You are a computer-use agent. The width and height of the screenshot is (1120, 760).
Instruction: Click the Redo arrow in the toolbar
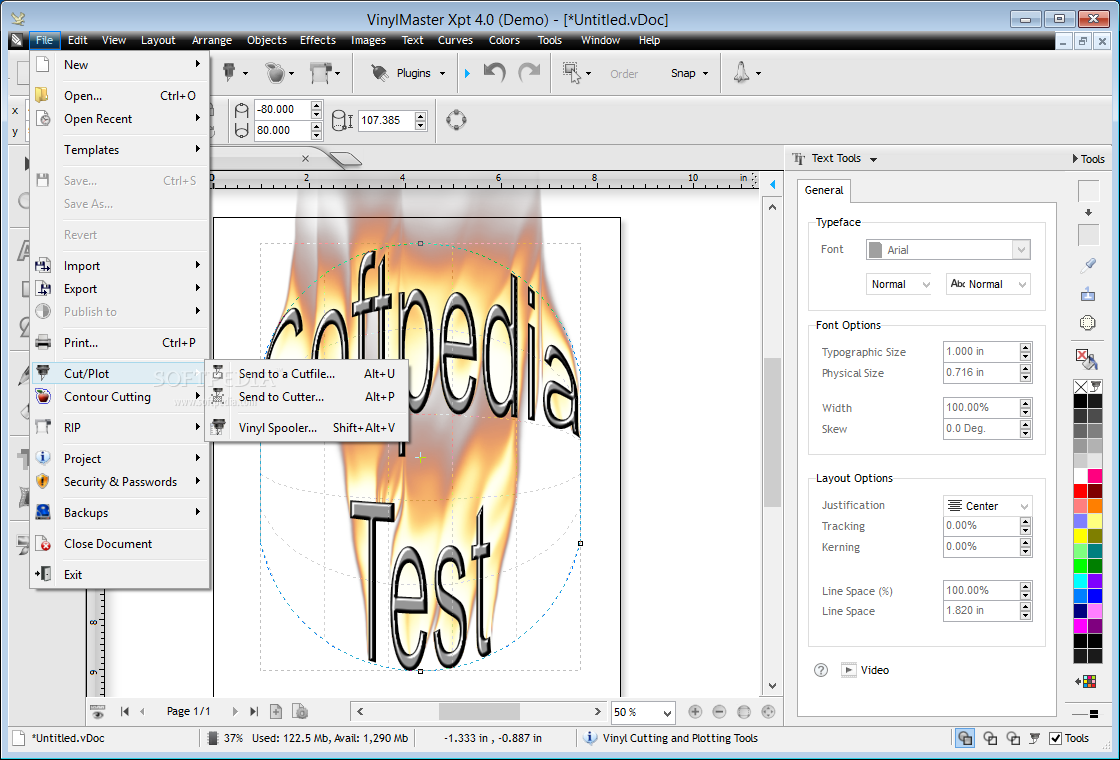529,73
